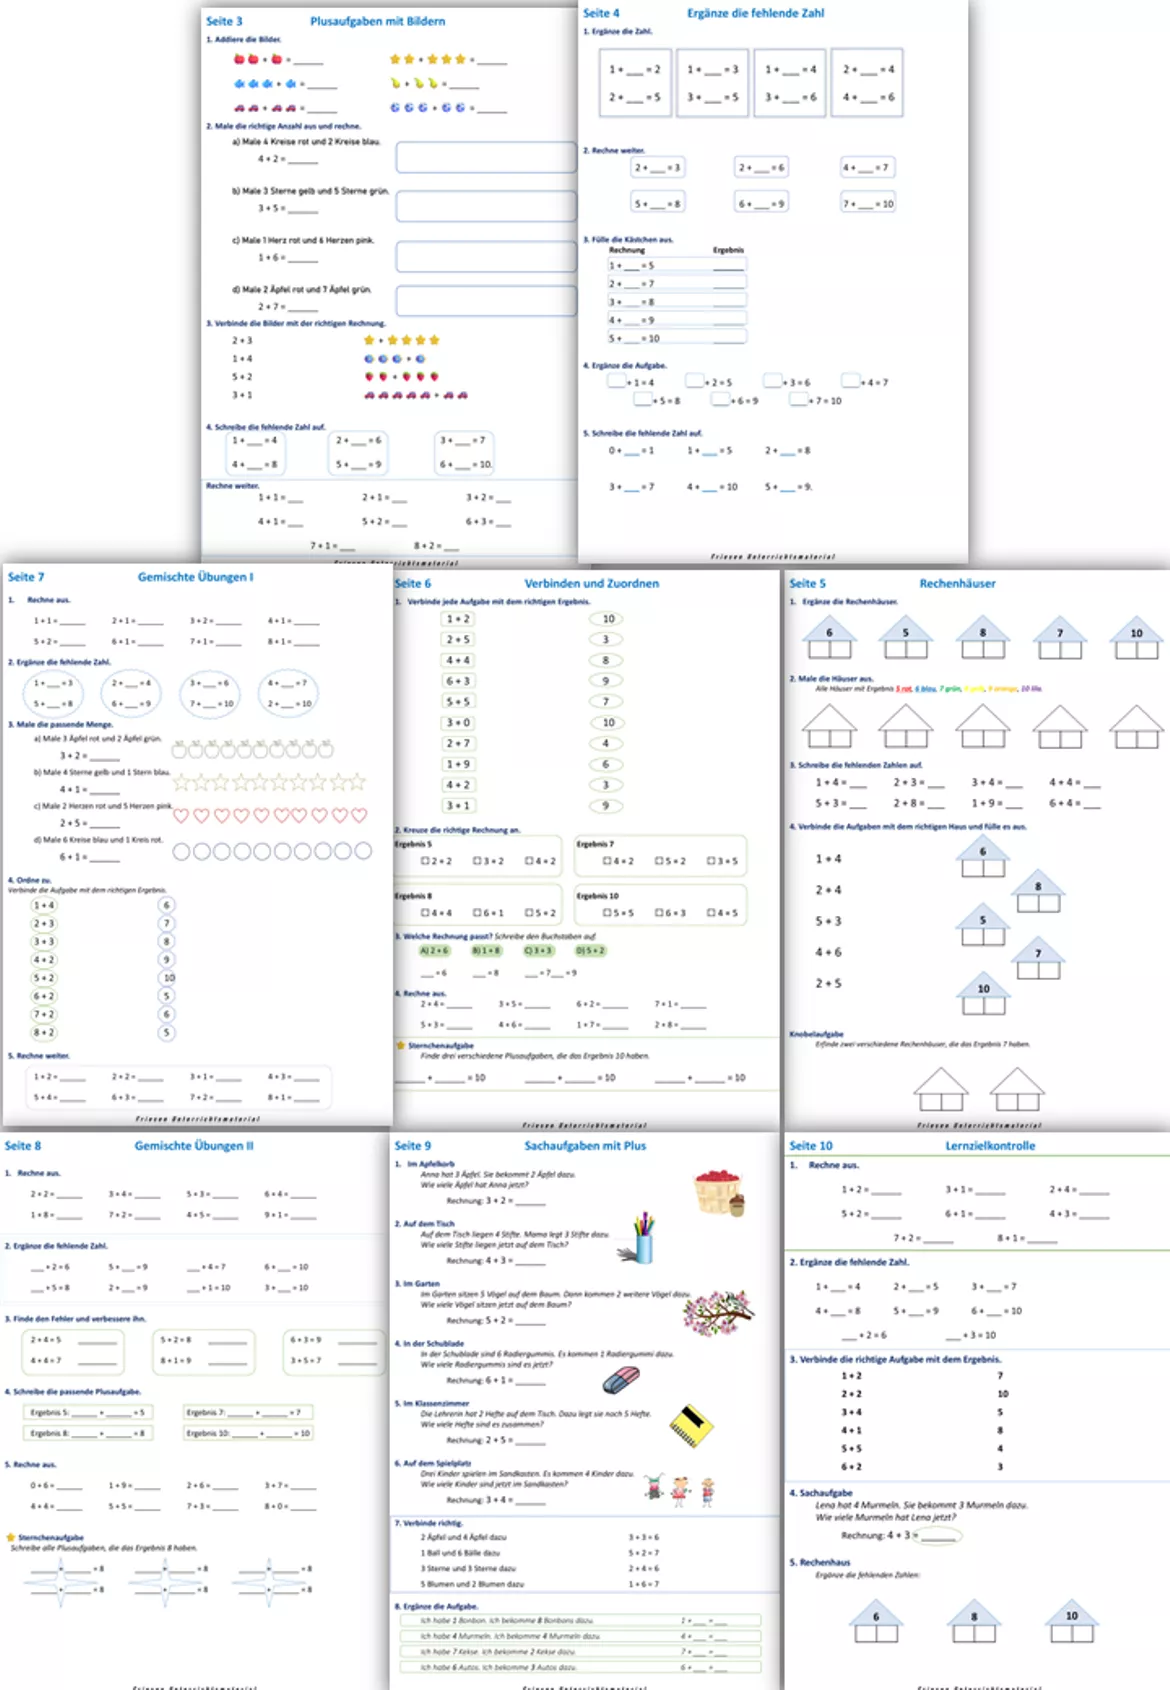The width and height of the screenshot is (1170, 1690).
Task: Click the row of outlined stars on Seite 7
Action: 270,781
